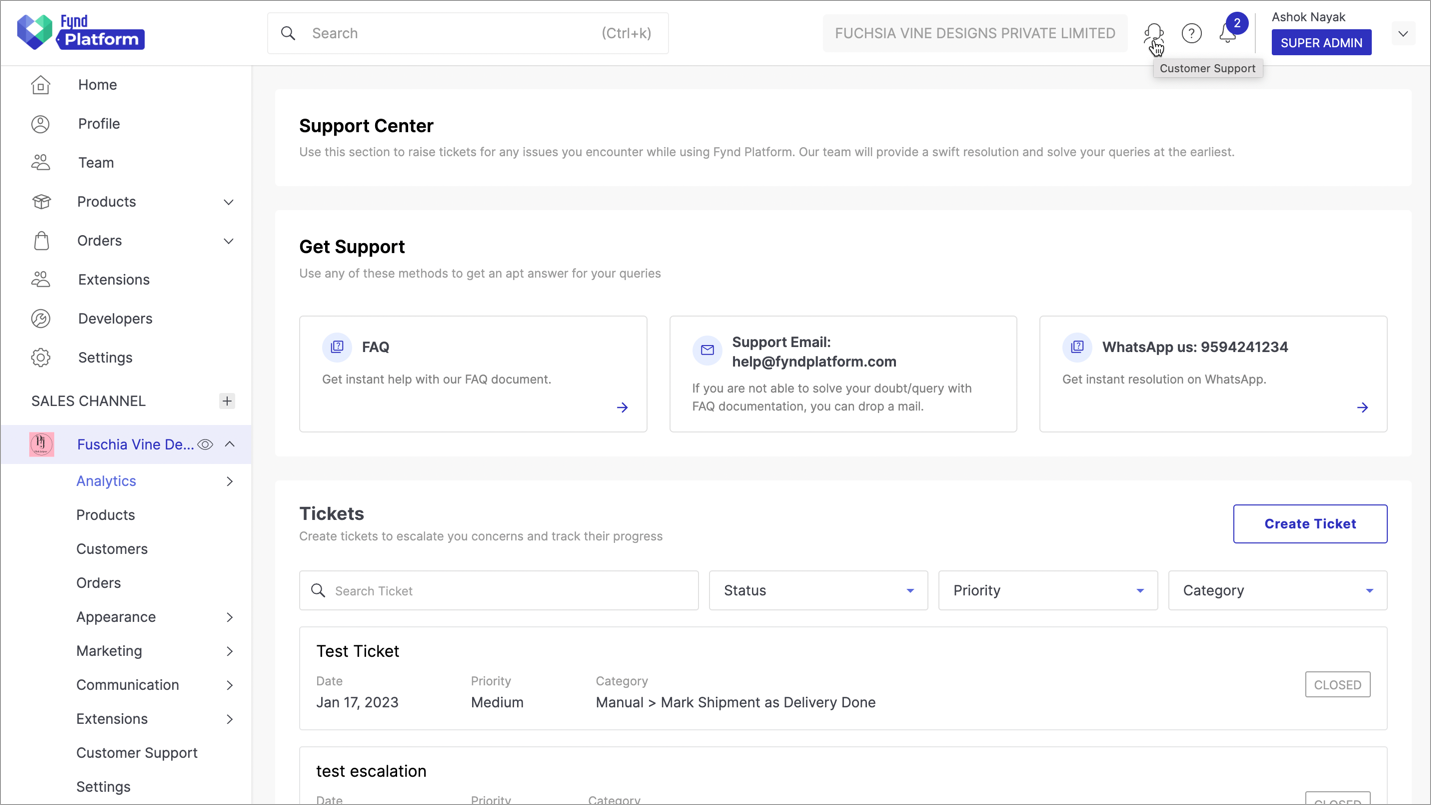Click the Home icon in sidebar
This screenshot has height=805, width=1431.
41,85
